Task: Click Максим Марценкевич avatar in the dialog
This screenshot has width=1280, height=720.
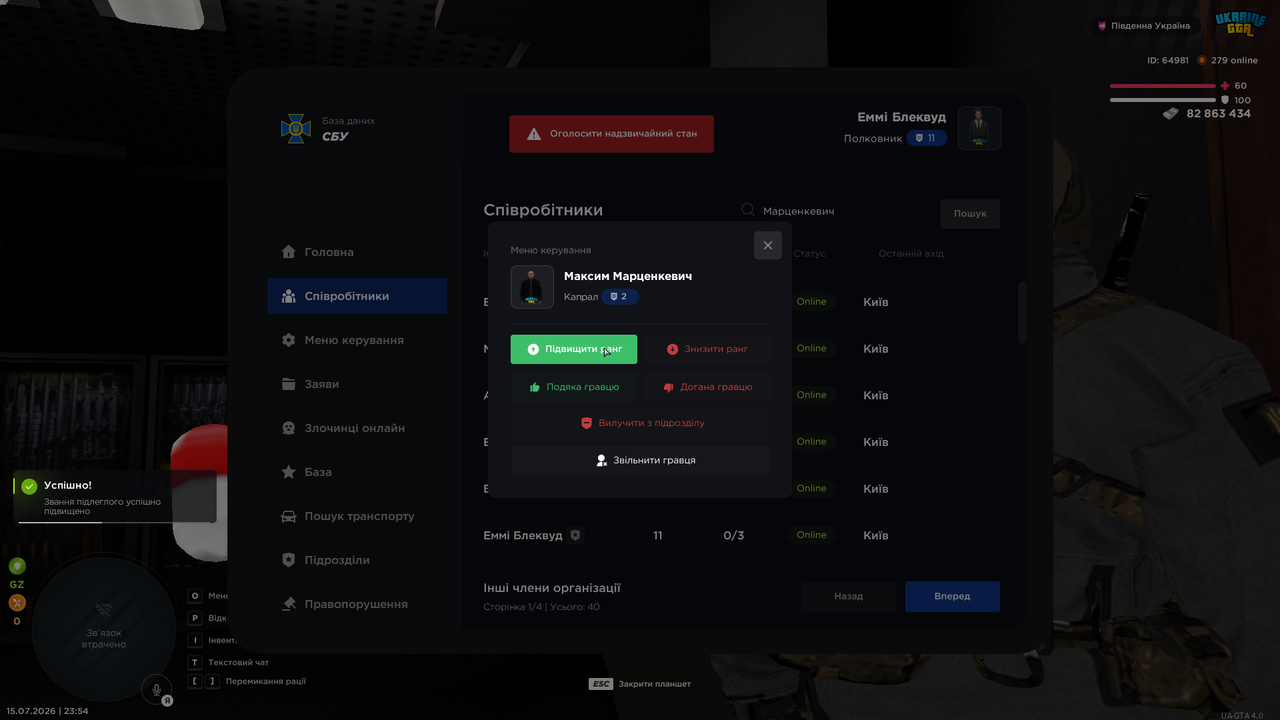Action: [x=532, y=287]
